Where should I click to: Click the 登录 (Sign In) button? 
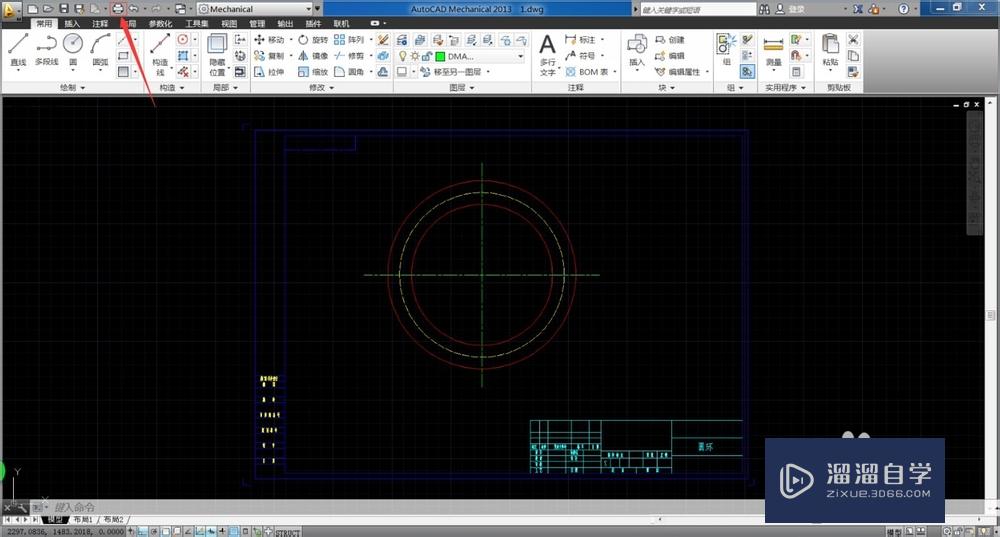(x=796, y=9)
